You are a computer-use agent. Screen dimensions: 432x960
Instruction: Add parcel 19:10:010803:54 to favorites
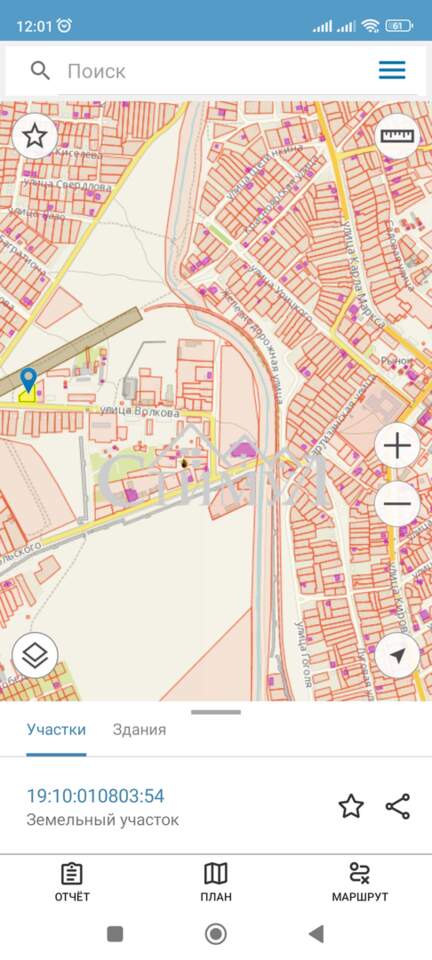tap(351, 806)
